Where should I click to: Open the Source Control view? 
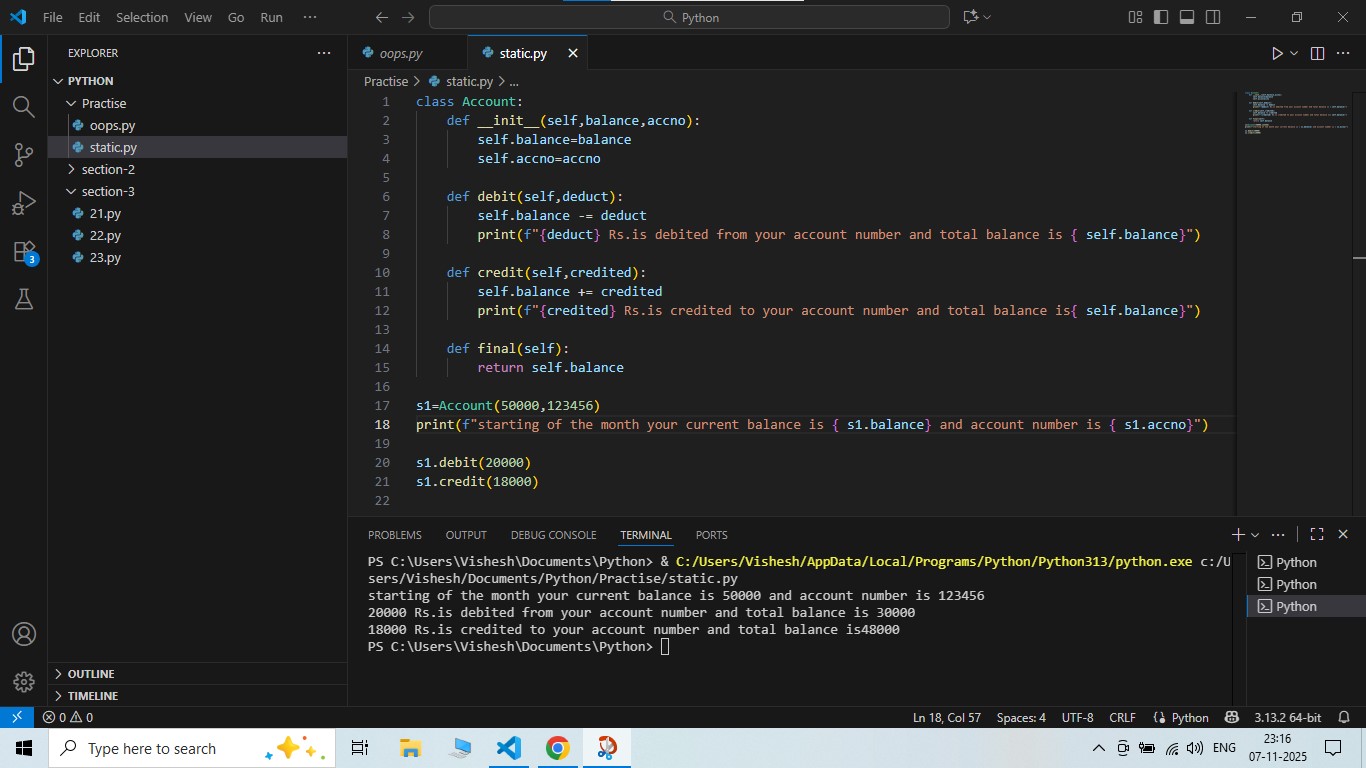click(23, 155)
